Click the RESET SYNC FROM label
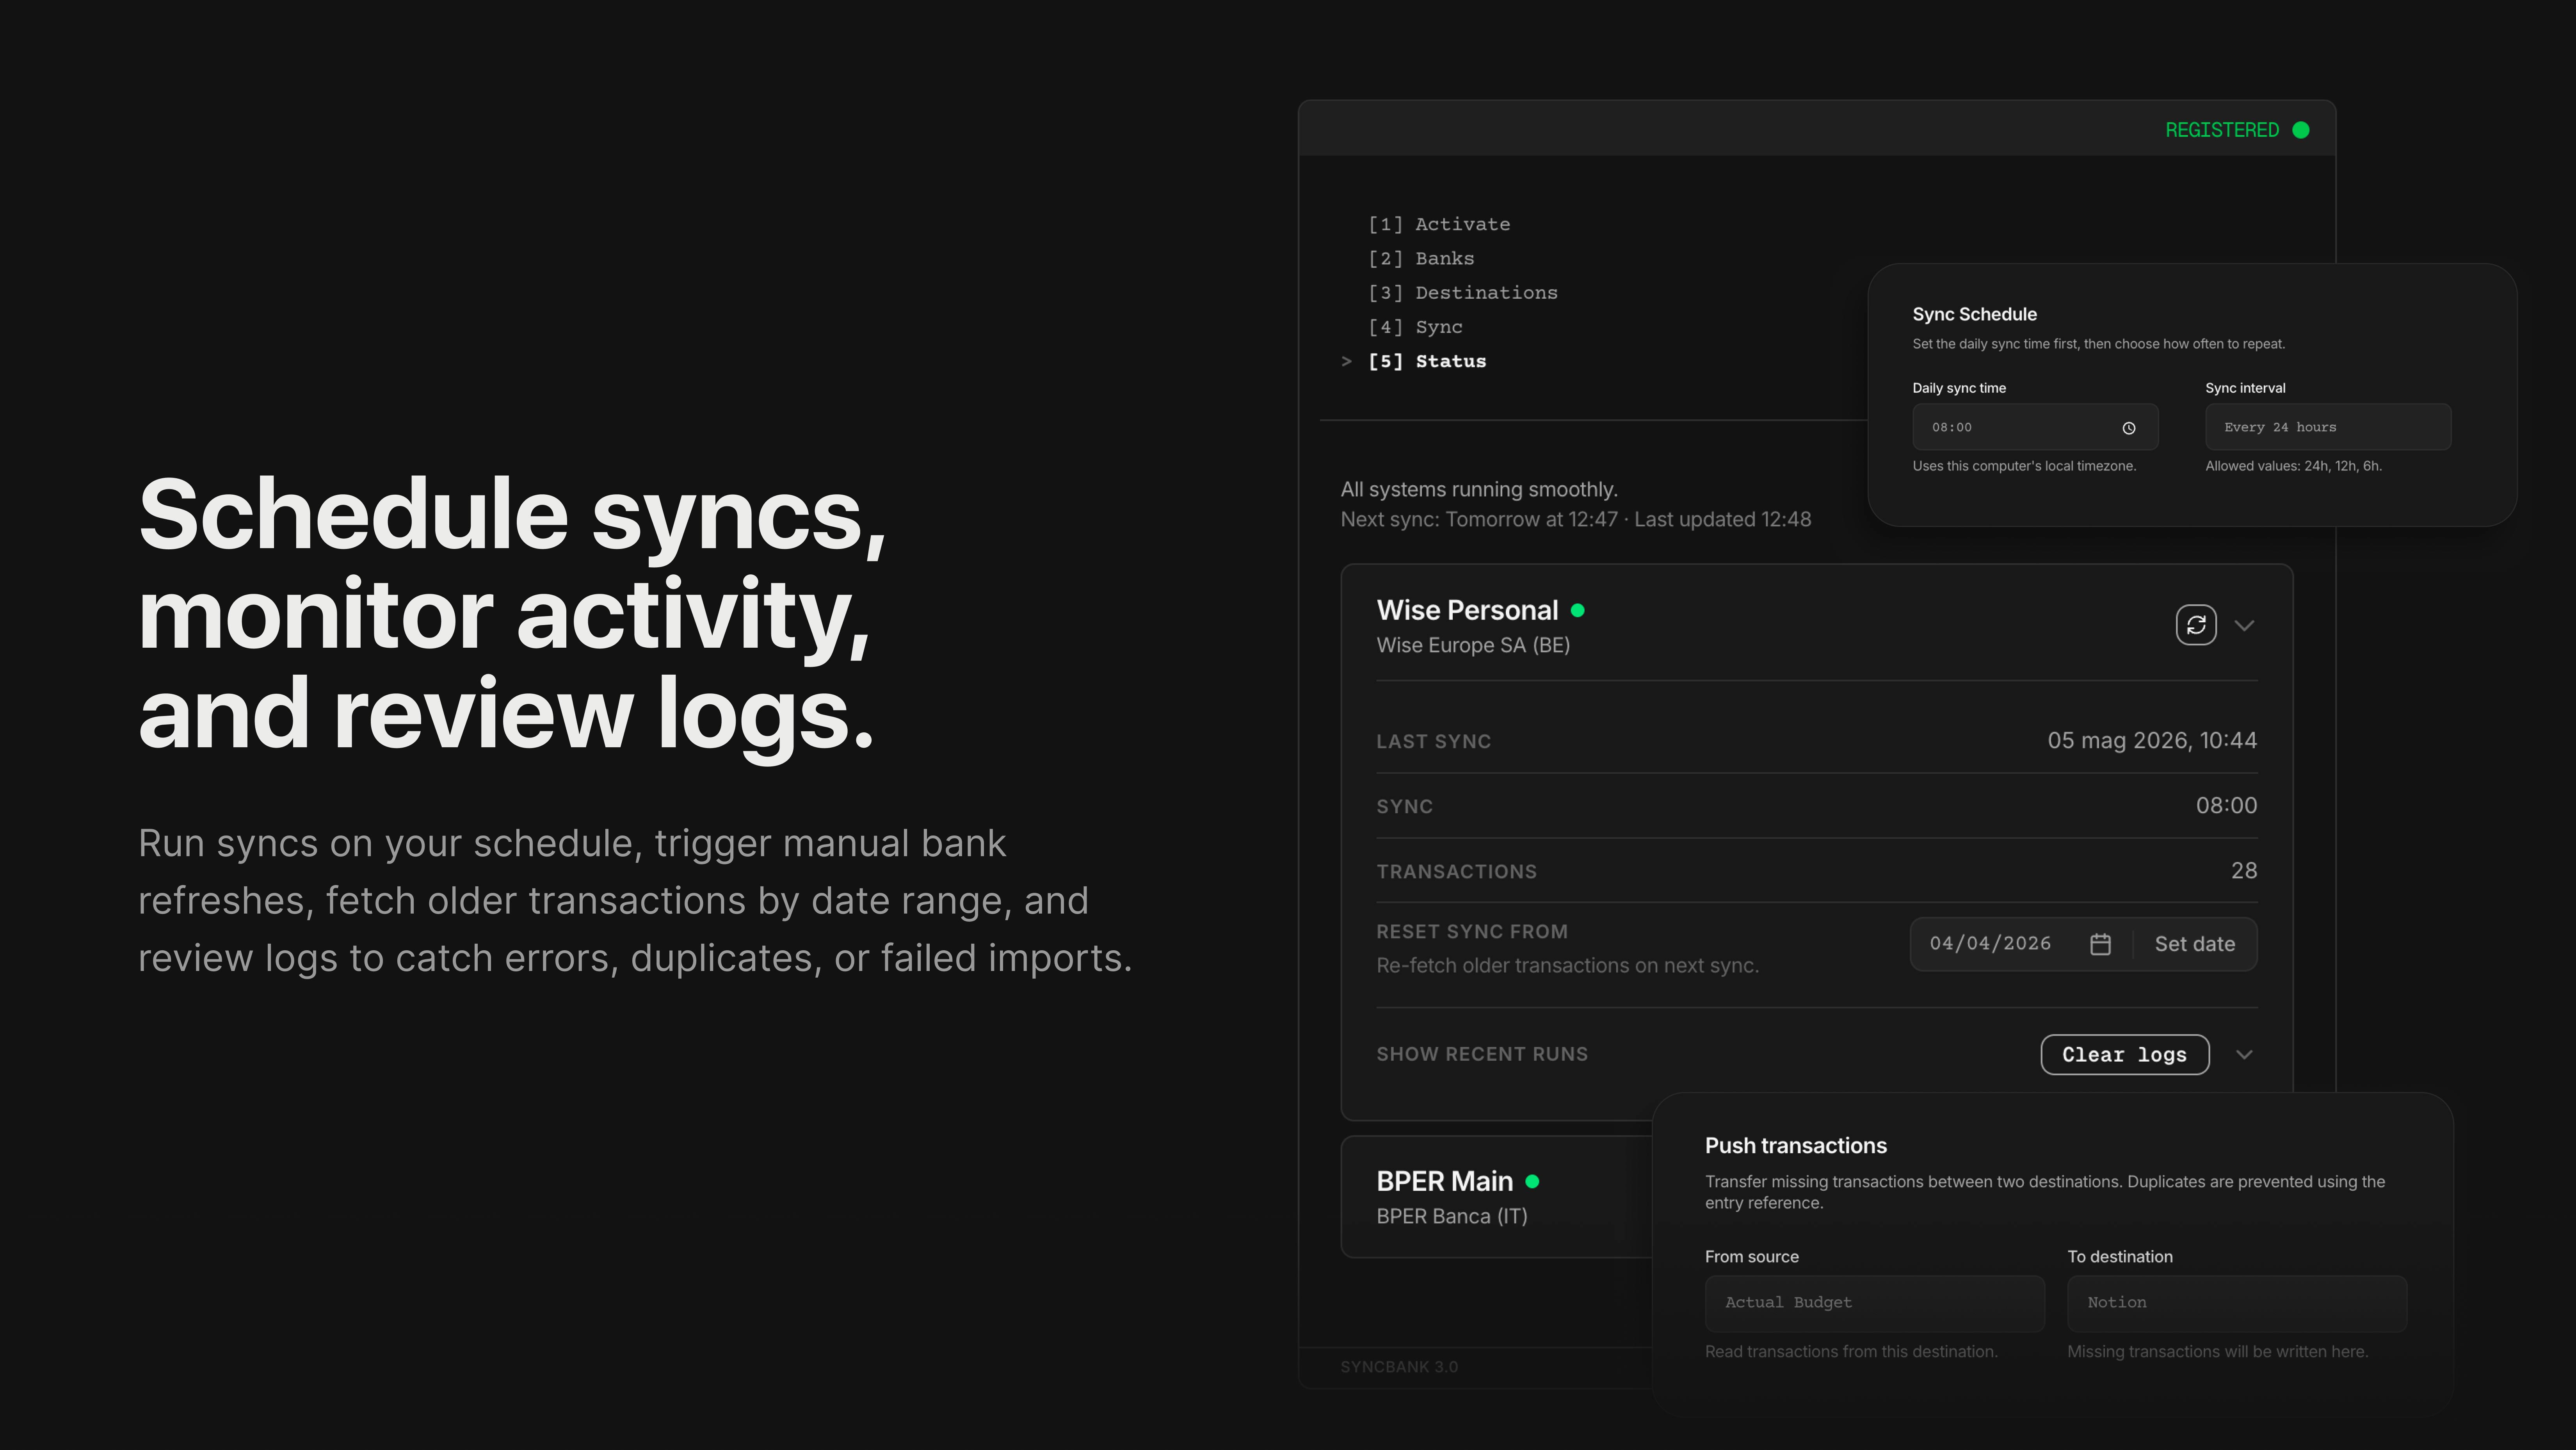Viewport: 2576px width, 1450px height. coord(1472,932)
